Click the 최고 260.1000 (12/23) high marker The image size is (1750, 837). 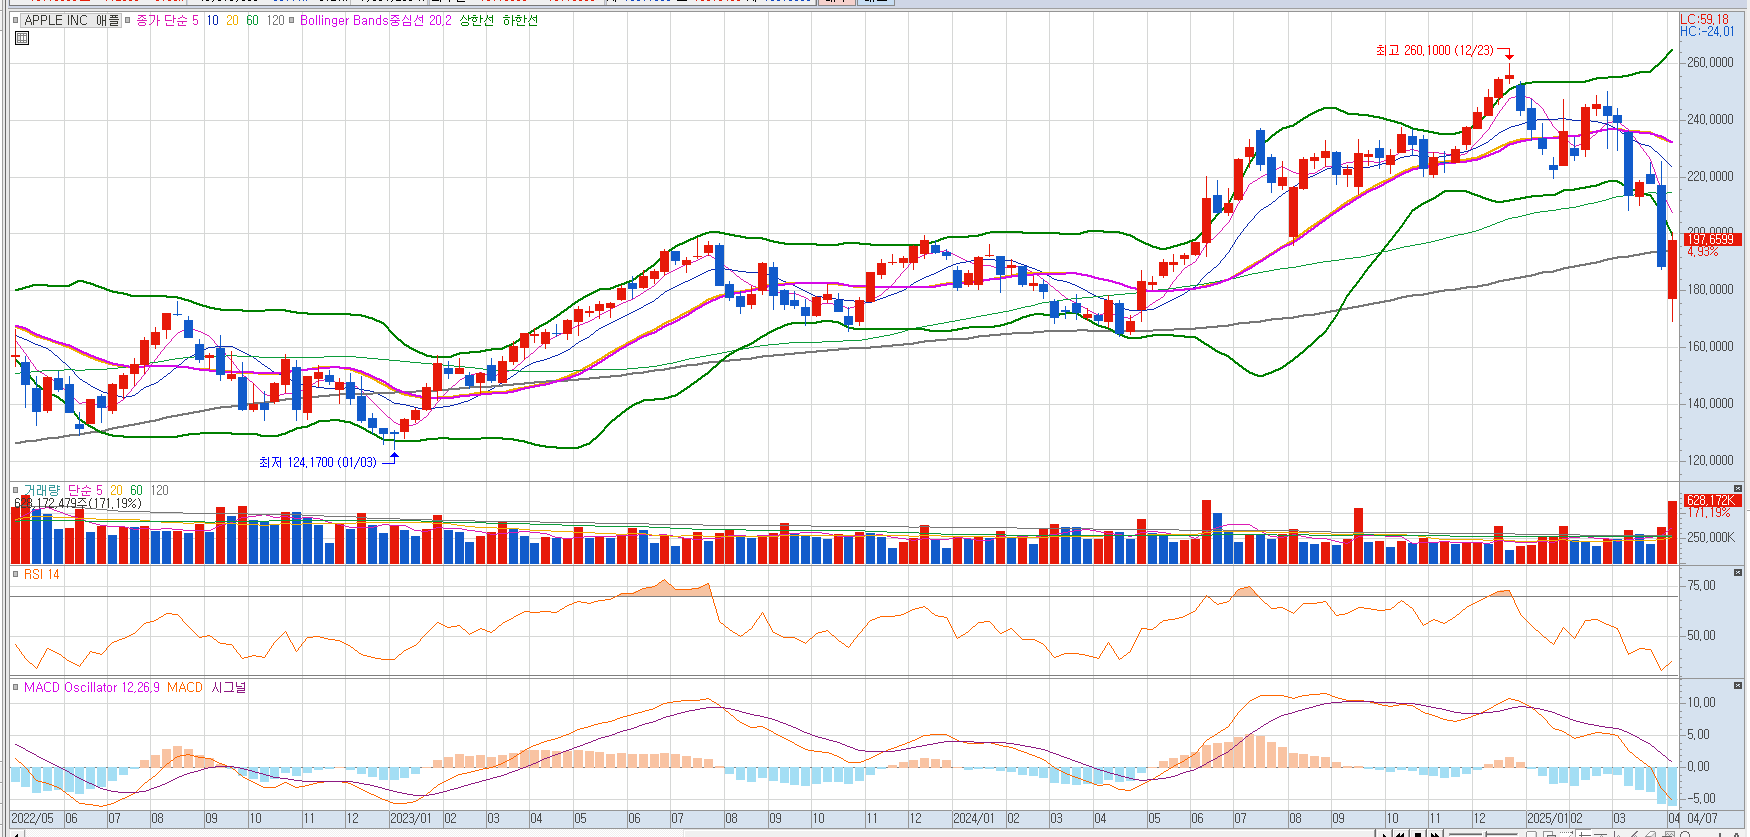(x=1434, y=50)
